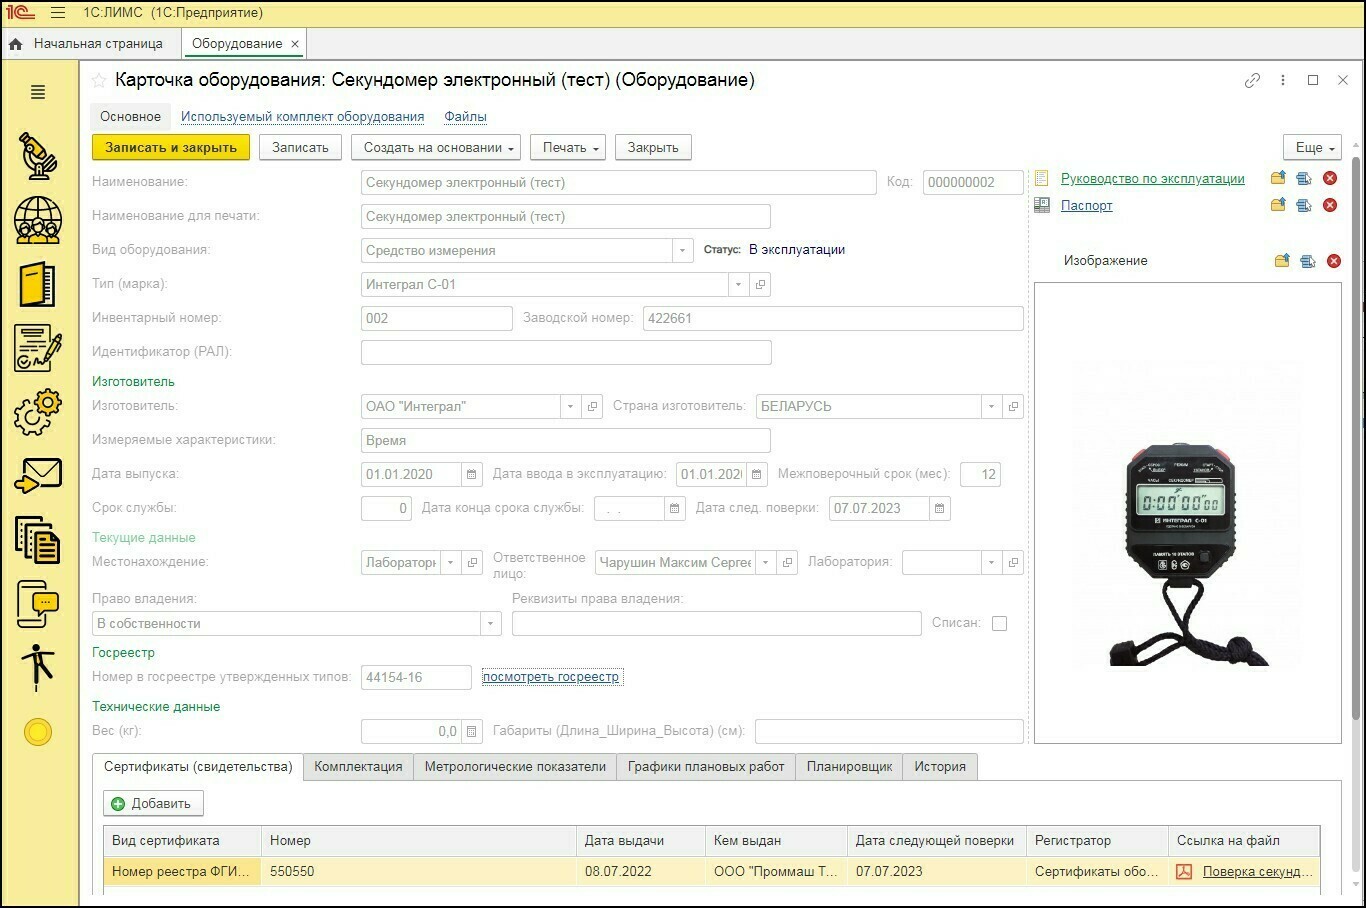This screenshot has width=1366, height=908.
Task: Click the gears settings sidebar icon
Action: coord(38,411)
